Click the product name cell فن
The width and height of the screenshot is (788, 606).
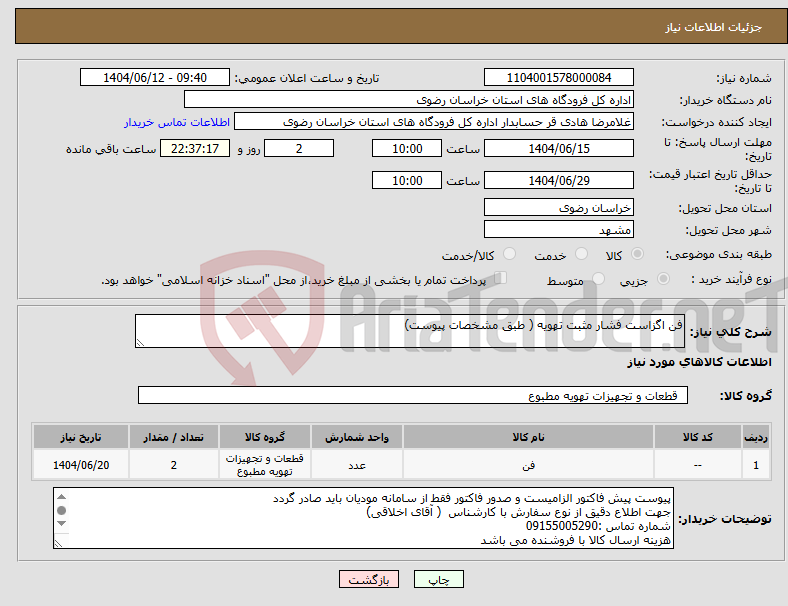(x=528, y=465)
